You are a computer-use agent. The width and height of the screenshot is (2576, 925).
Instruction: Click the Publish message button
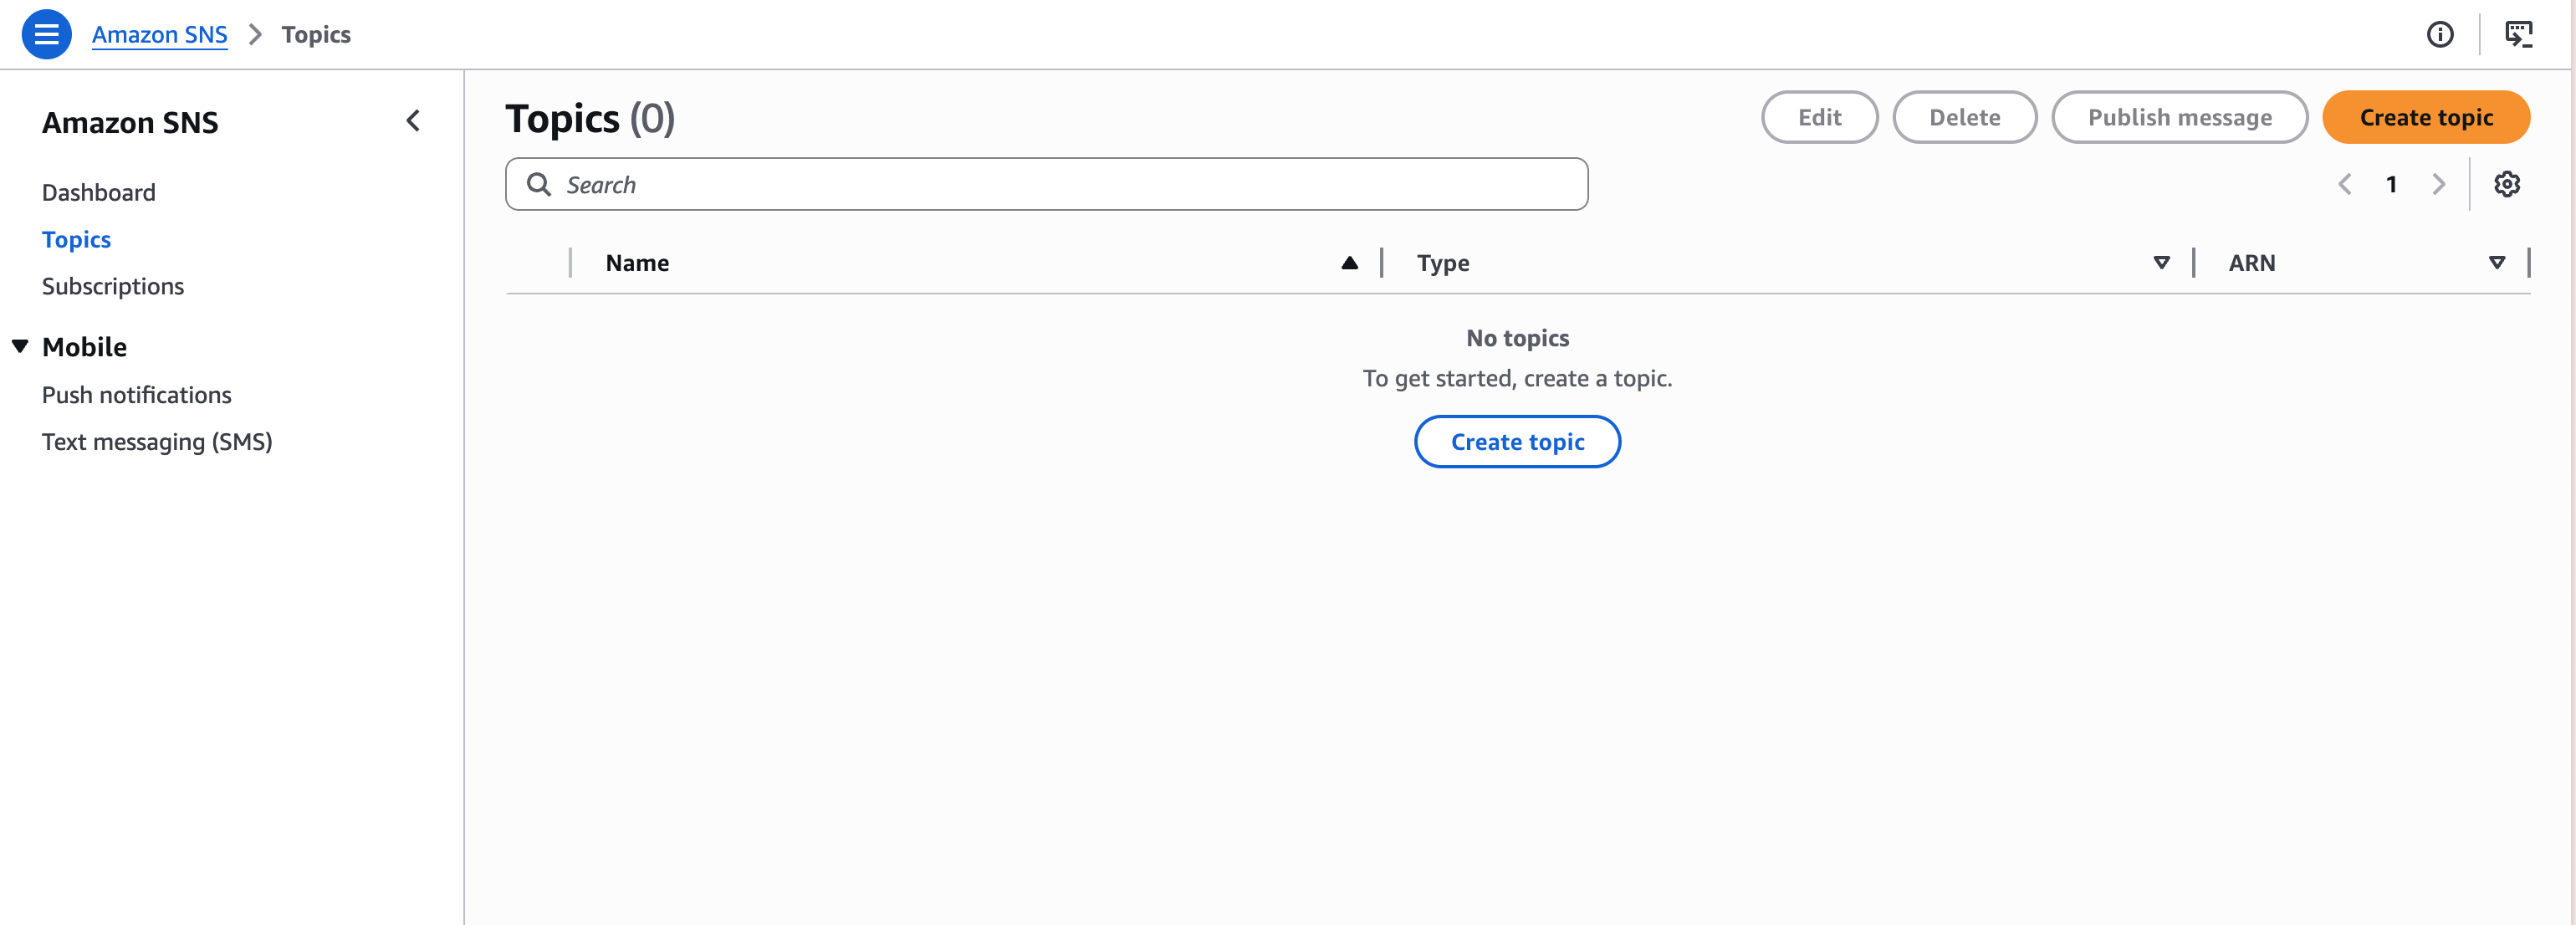pos(2179,117)
